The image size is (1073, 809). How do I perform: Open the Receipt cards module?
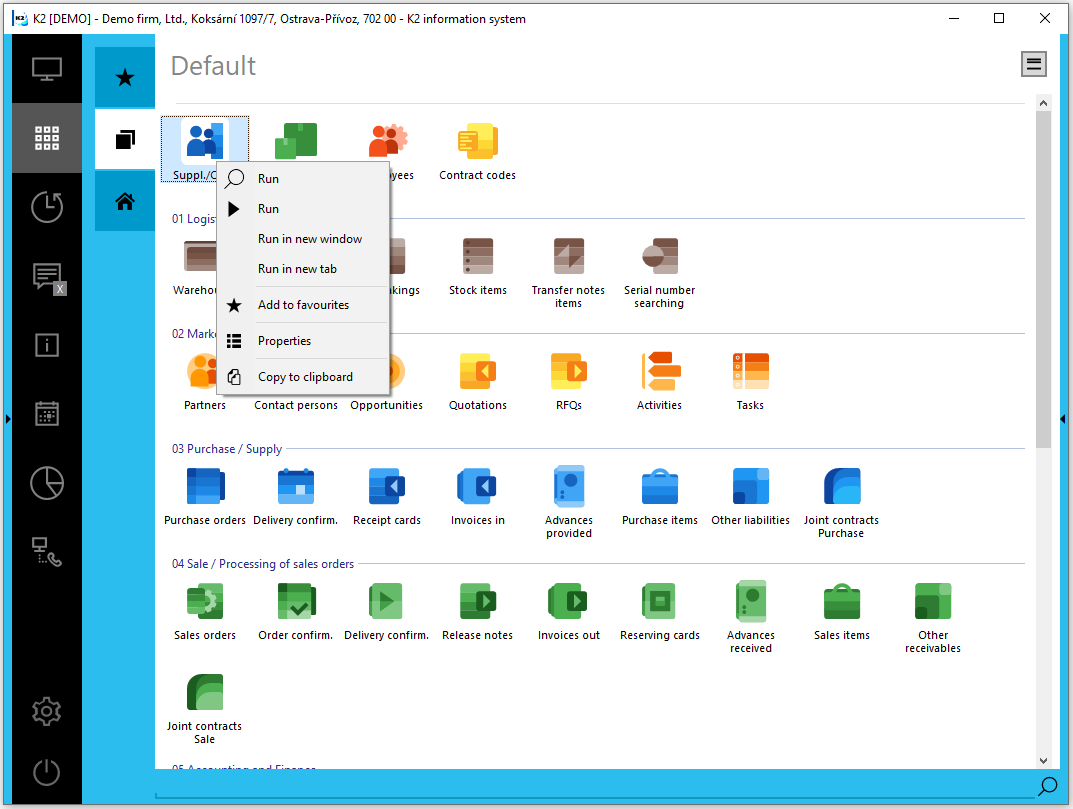pos(387,496)
